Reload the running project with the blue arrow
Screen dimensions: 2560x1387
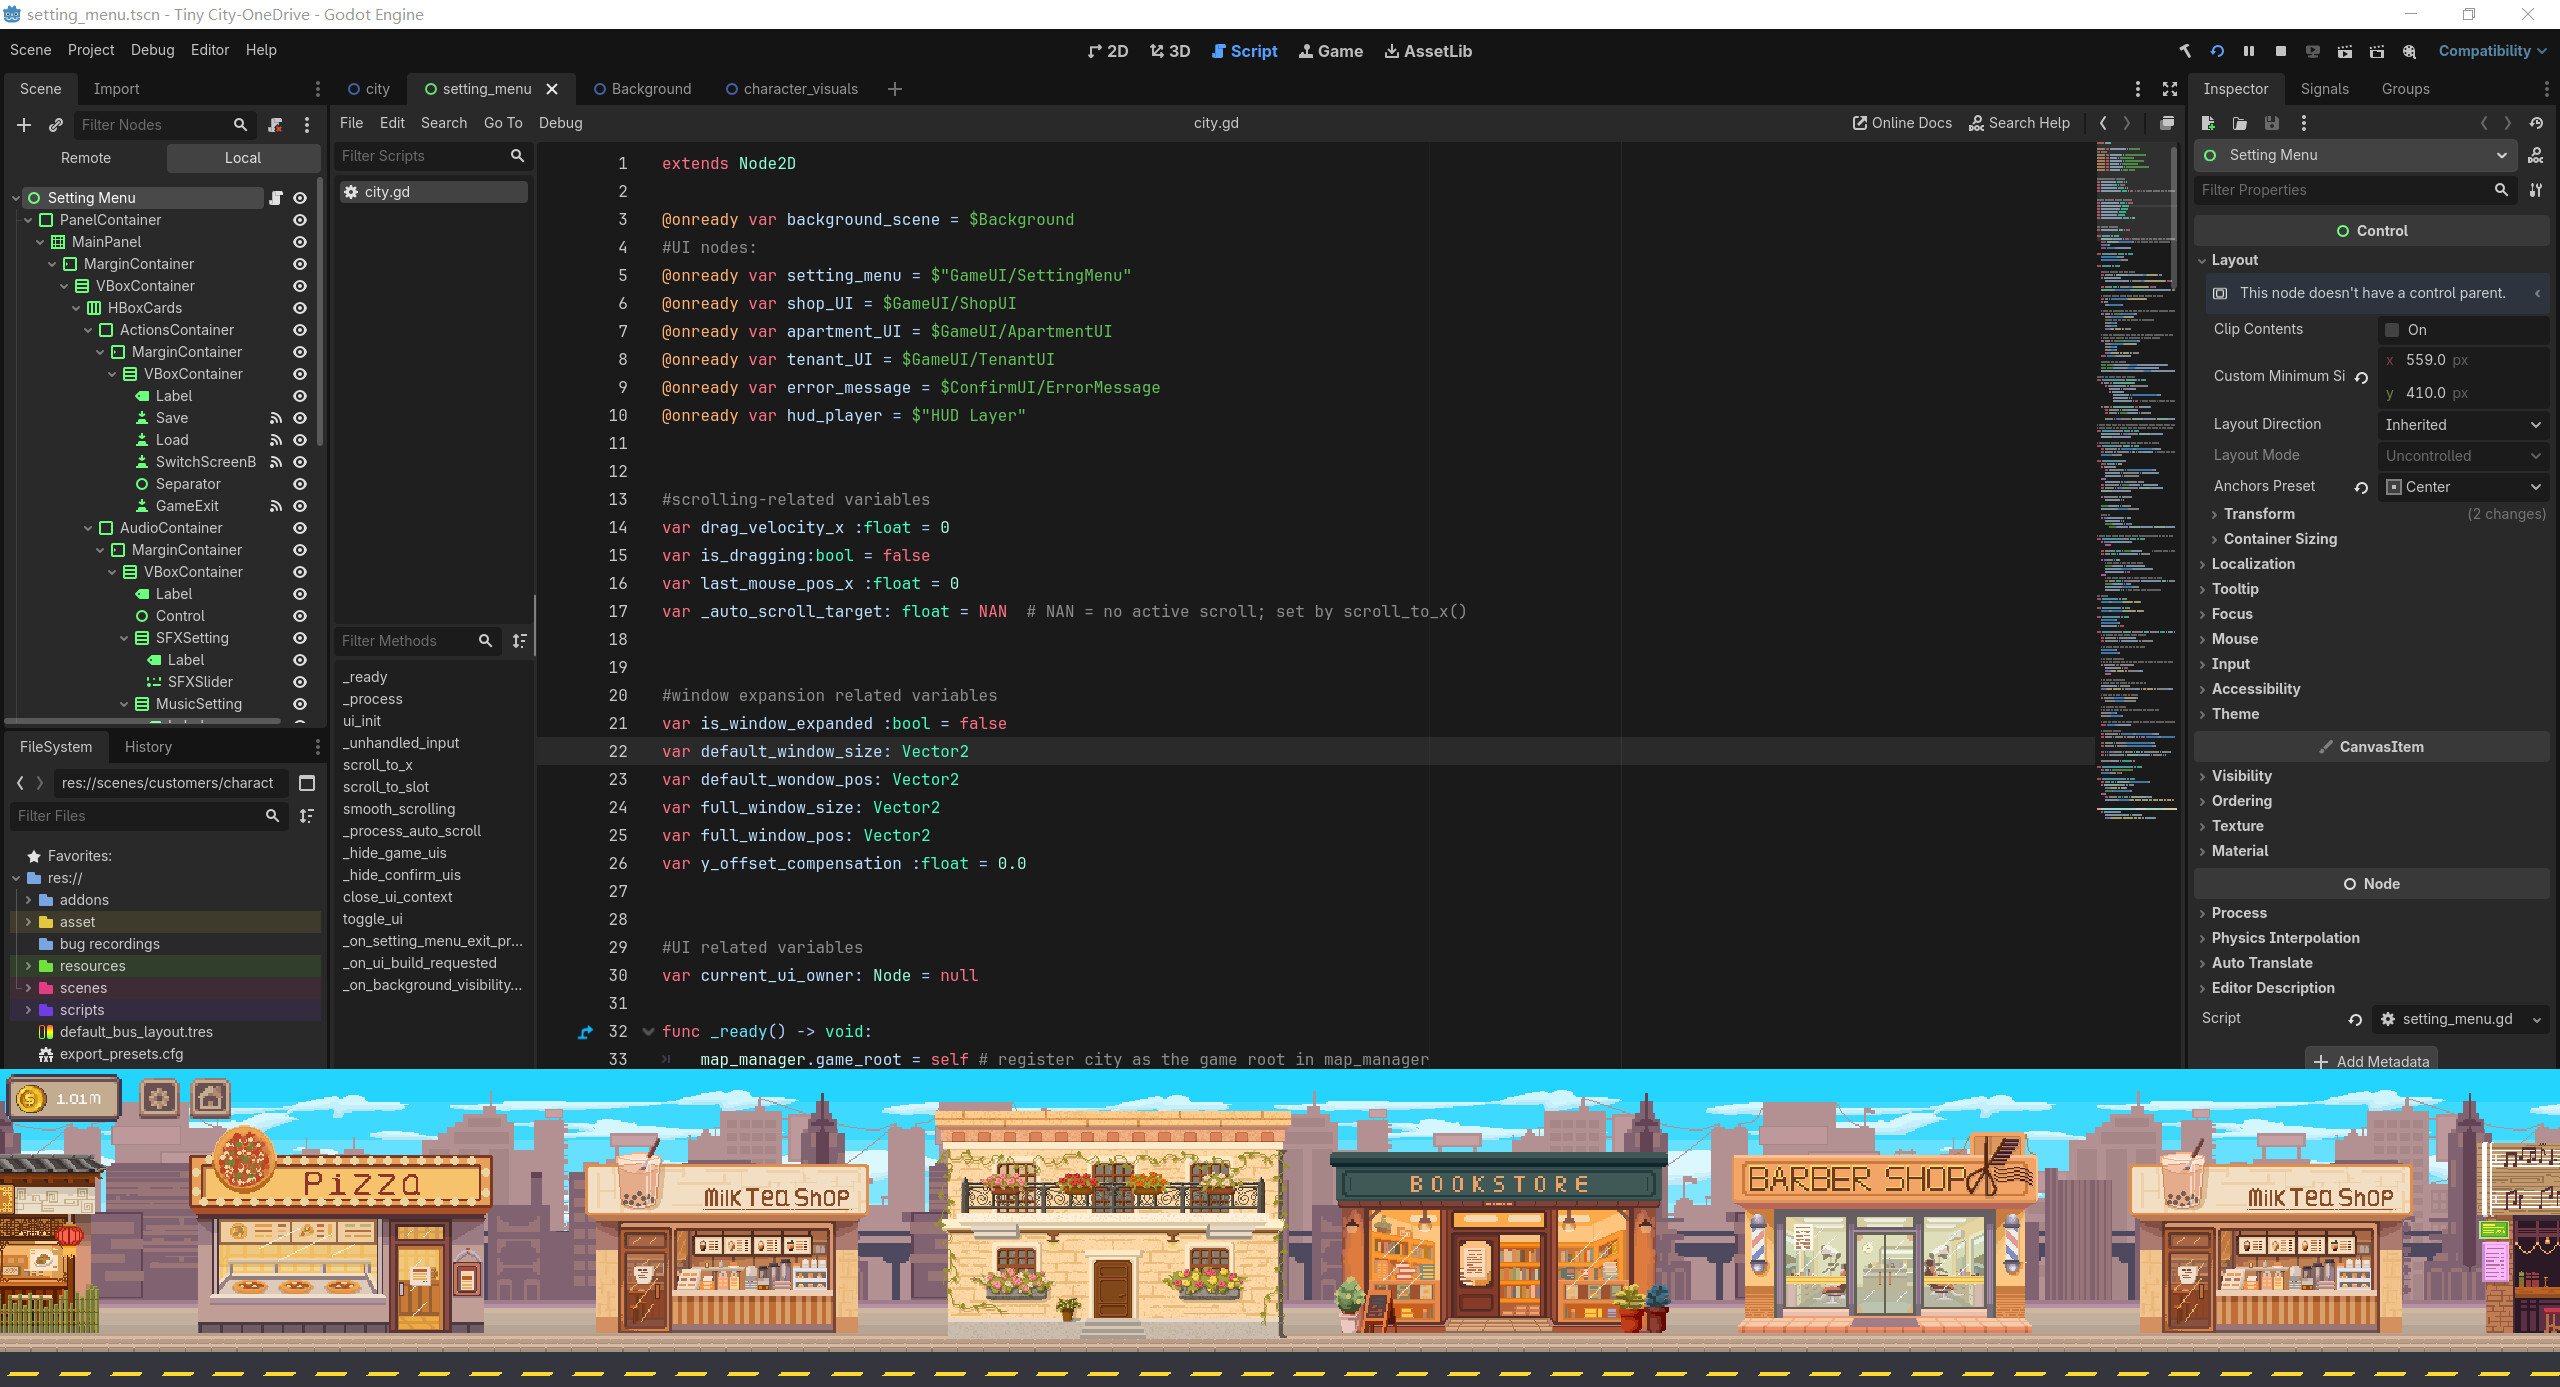(2217, 51)
